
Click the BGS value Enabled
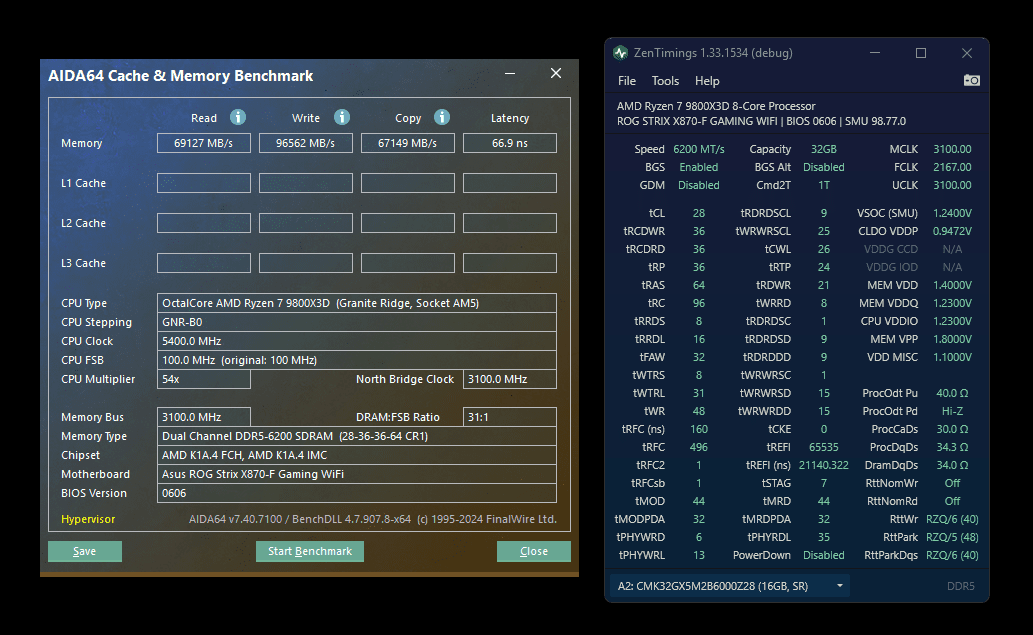click(x=698, y=167)
